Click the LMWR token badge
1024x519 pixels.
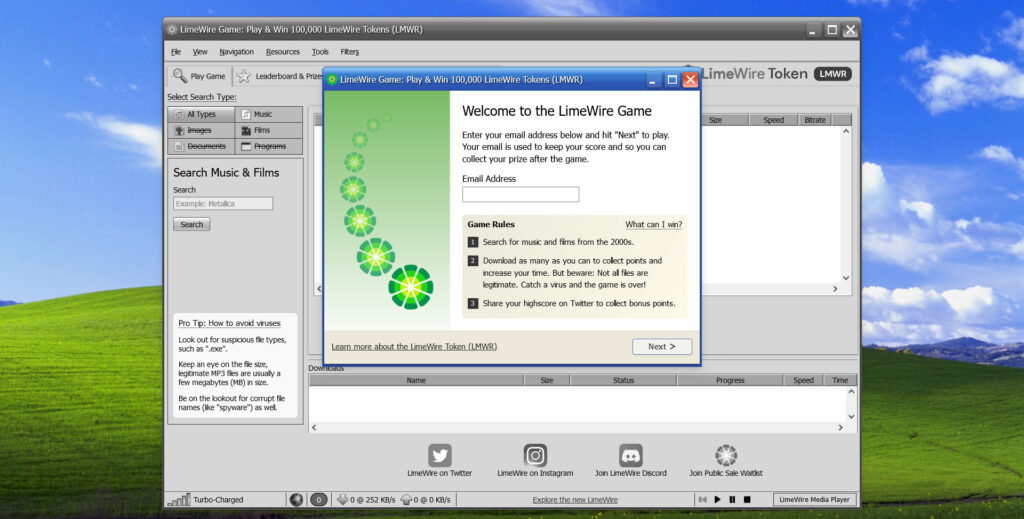(833, 74)
